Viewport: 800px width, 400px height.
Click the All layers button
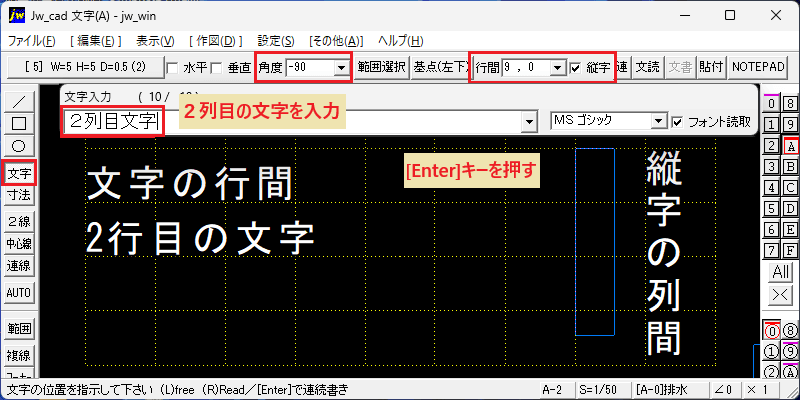point(781,272)
